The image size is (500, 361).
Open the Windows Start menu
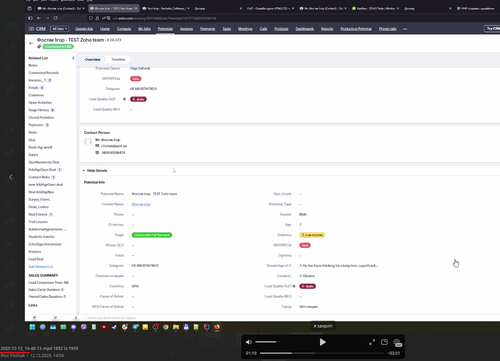(x=32, y=327)
